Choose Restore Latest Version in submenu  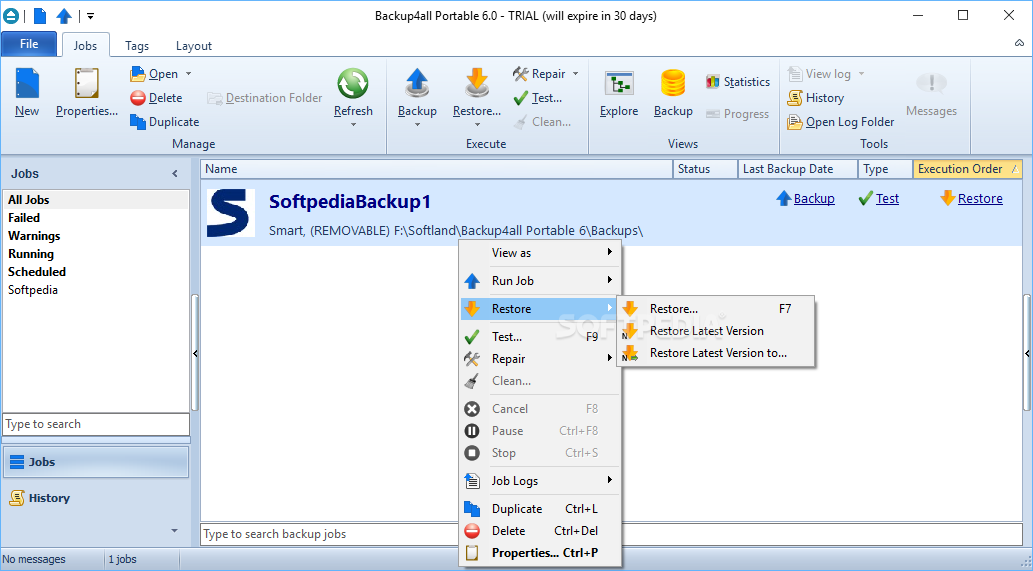(x=716, y=331)
